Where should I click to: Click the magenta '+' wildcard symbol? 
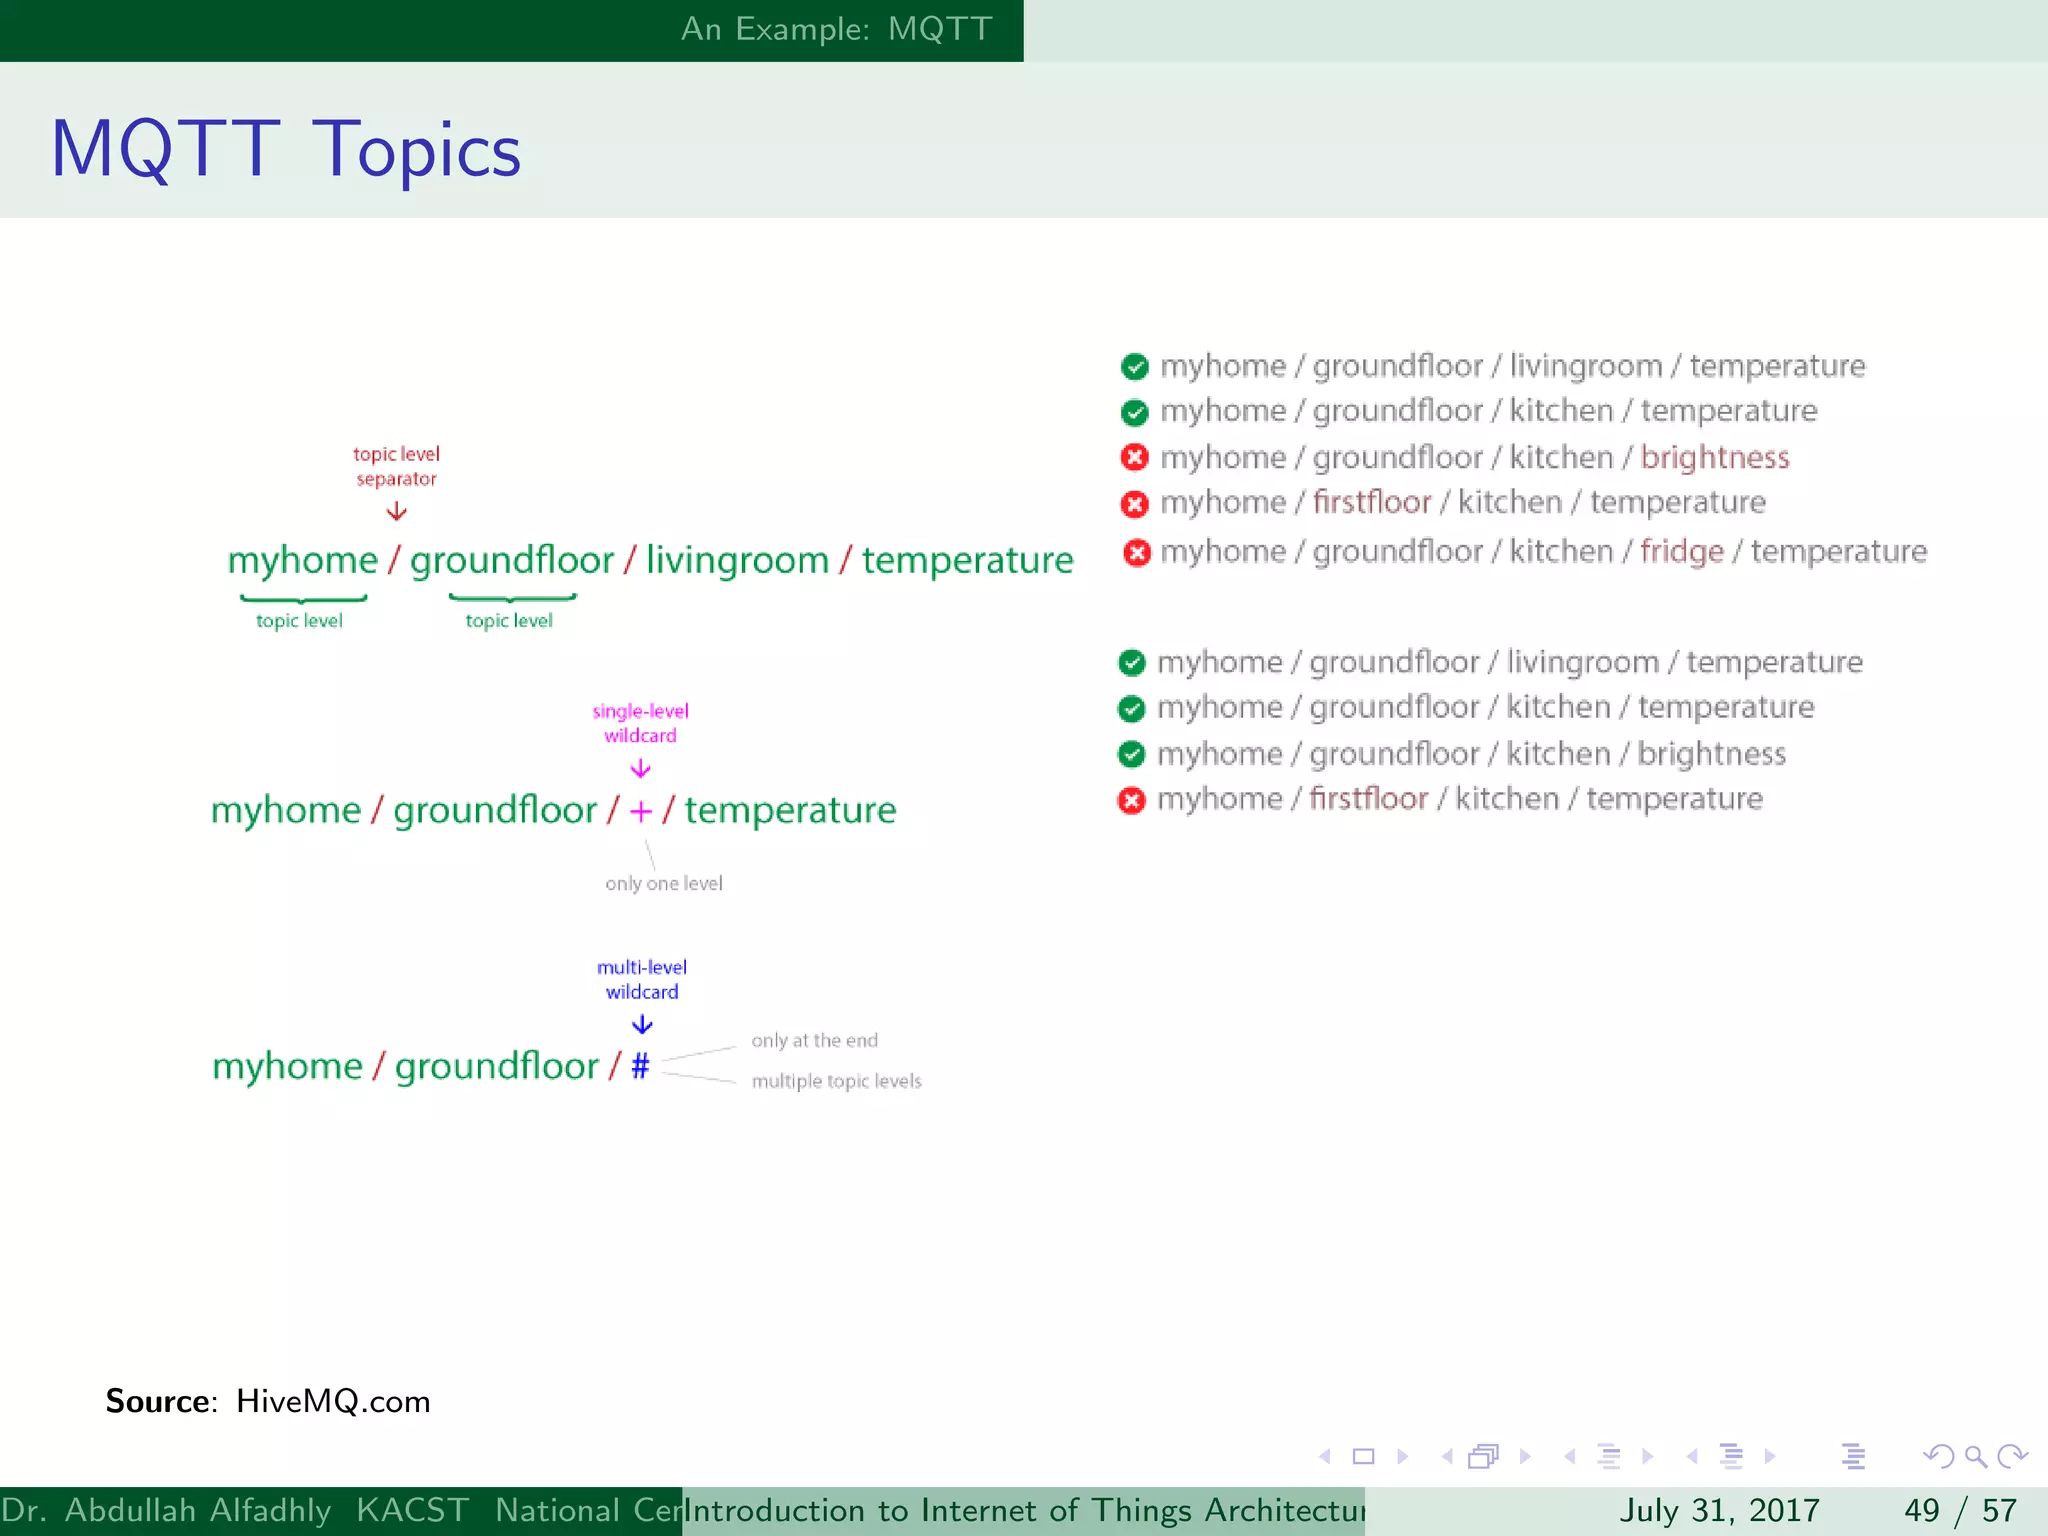640,811
